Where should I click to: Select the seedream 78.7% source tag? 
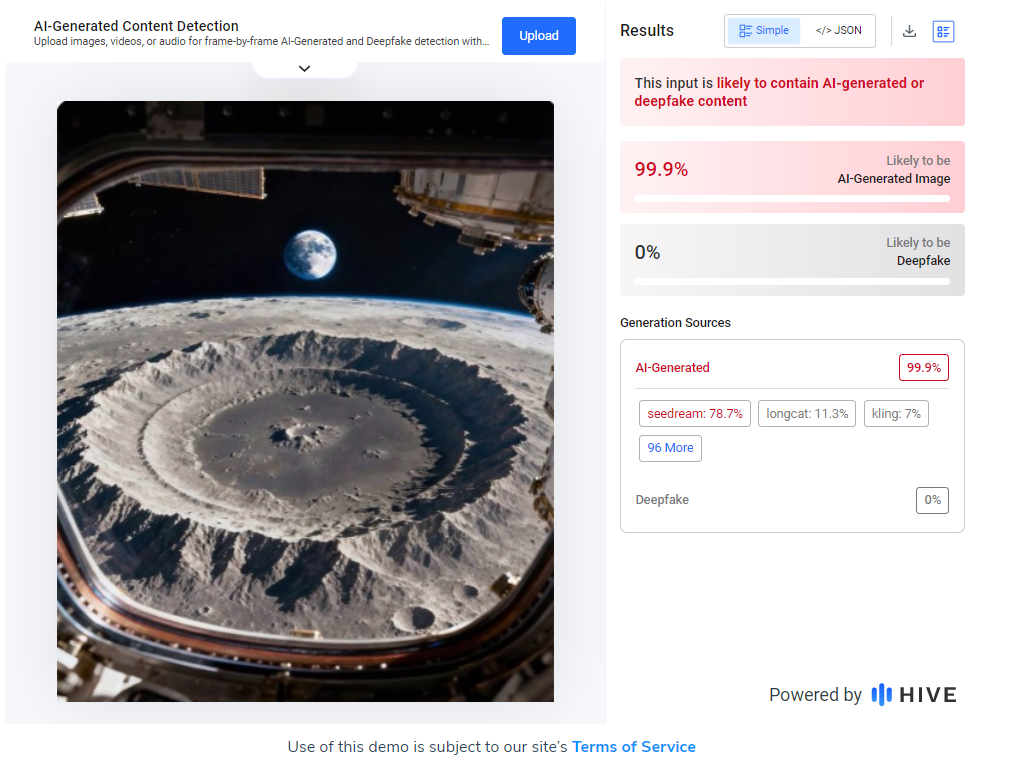694,414
